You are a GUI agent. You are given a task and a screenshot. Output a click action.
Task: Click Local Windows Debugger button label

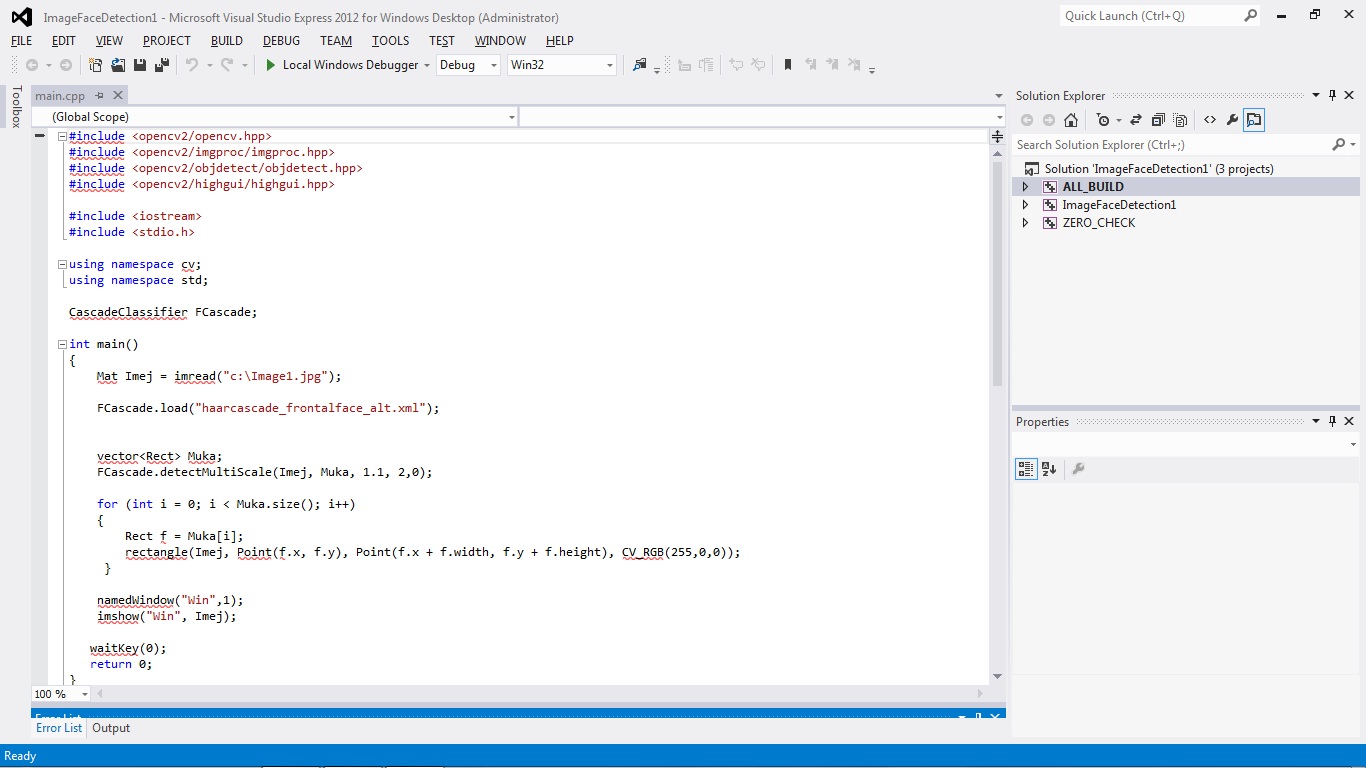coord(350,65)
